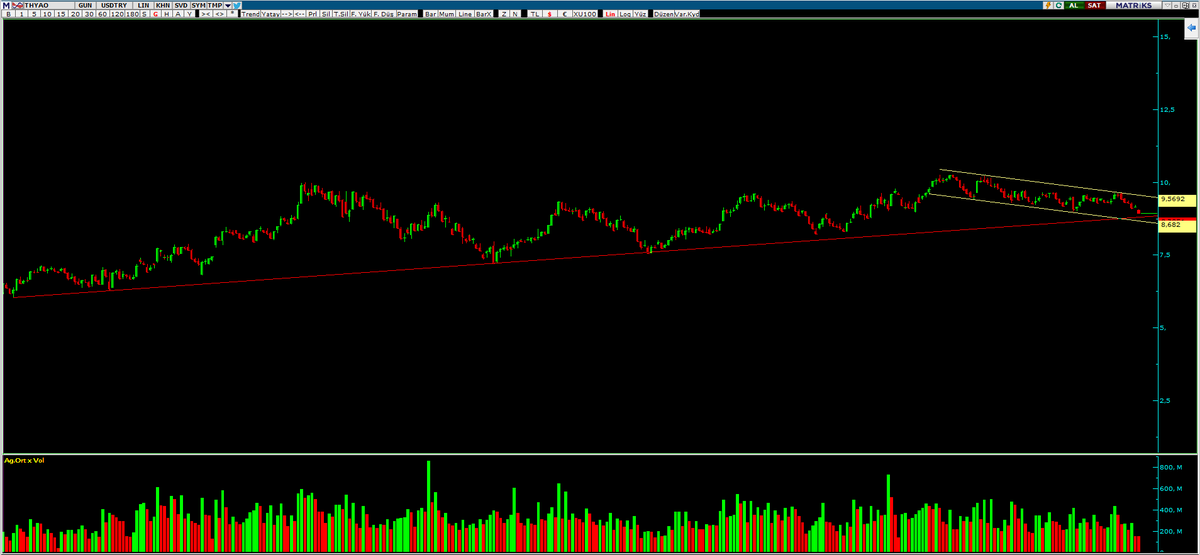Select the XU100 relative button
1200x555 pixels.
tap(585, 14)
